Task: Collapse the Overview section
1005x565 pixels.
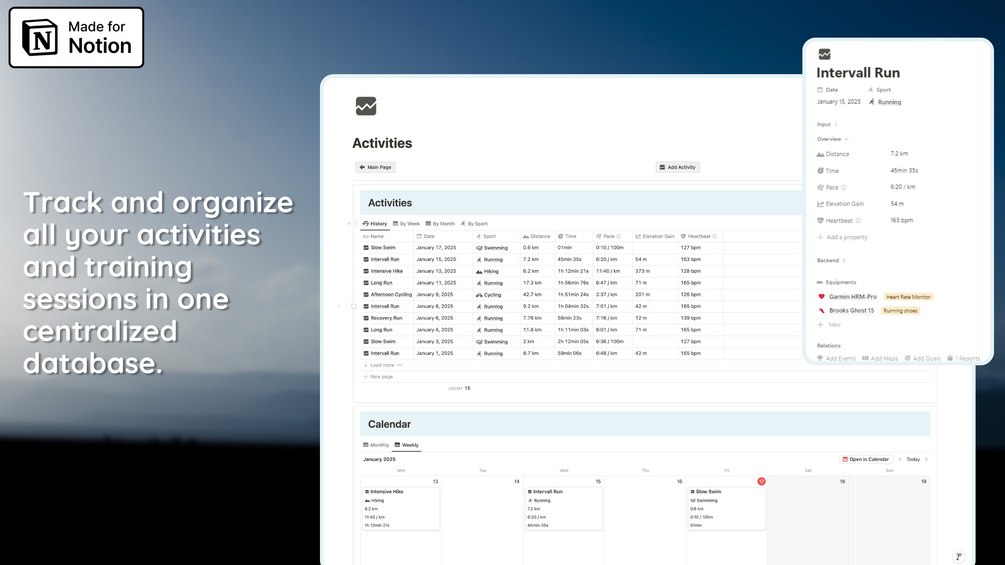Action: [833, 139]
